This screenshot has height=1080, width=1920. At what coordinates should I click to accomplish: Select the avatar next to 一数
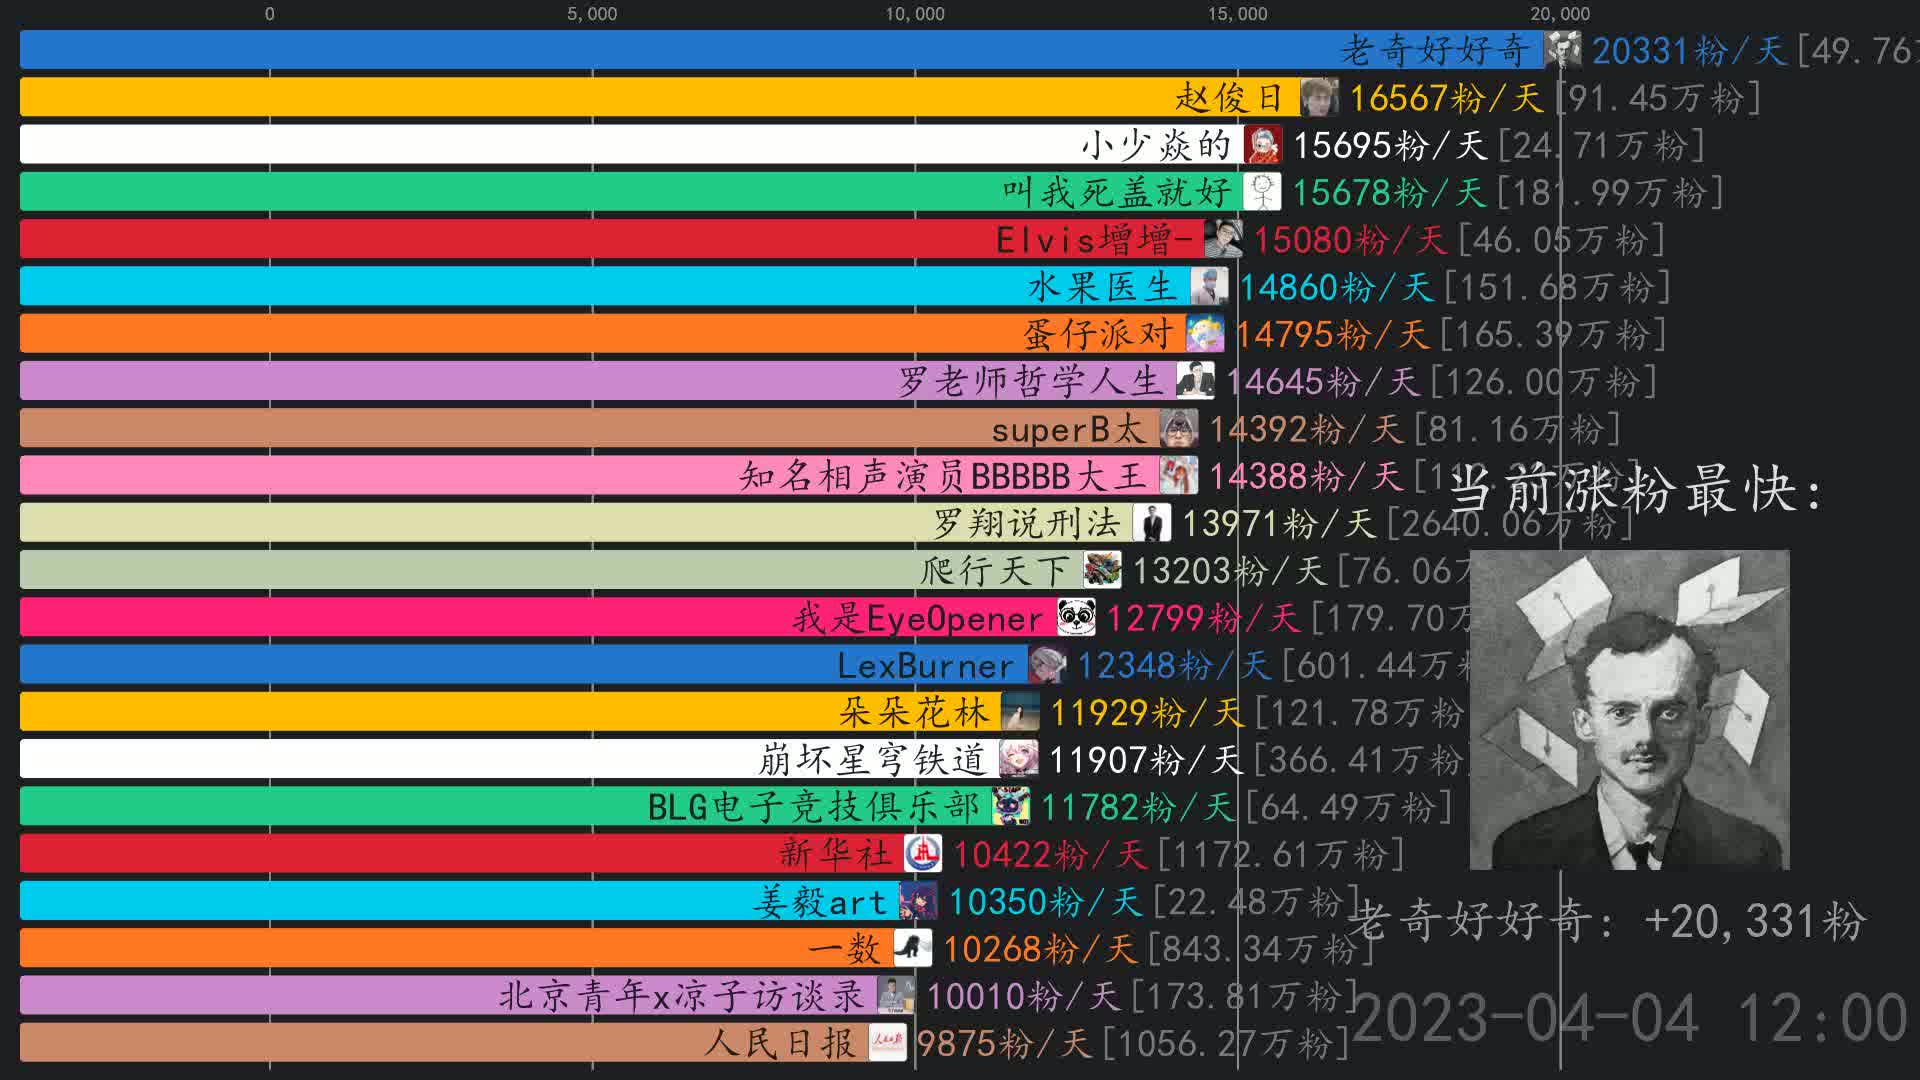click(913, 949)
